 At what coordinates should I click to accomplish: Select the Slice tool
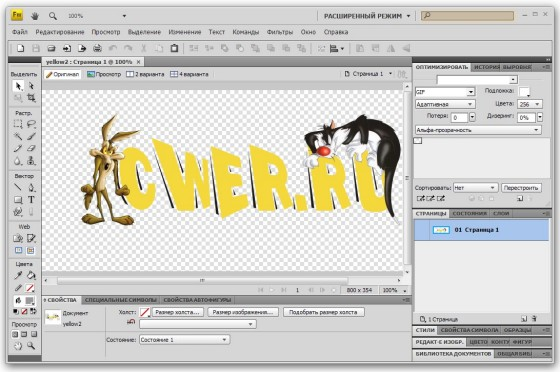(31, 238)
